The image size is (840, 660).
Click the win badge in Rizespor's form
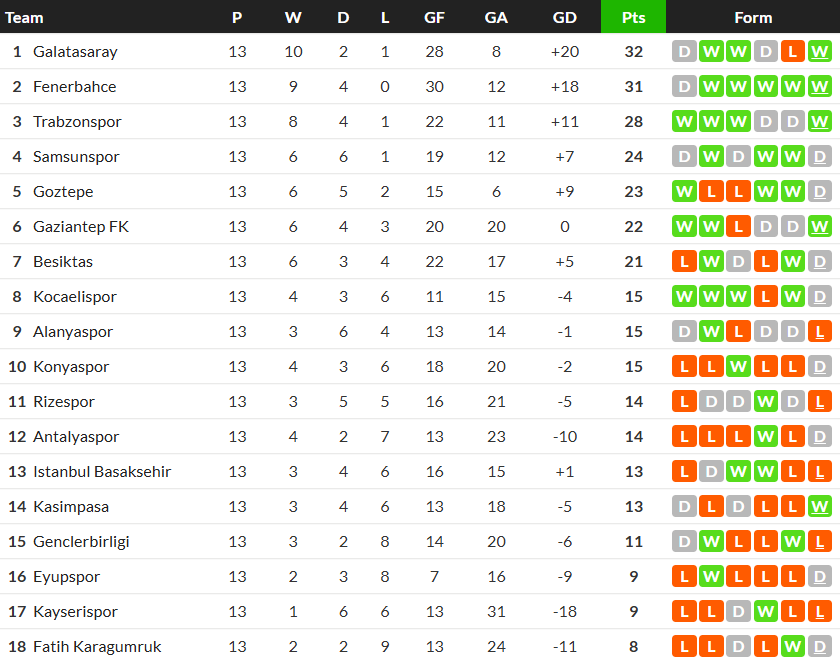pyautogui.click(x=765, y=402)
